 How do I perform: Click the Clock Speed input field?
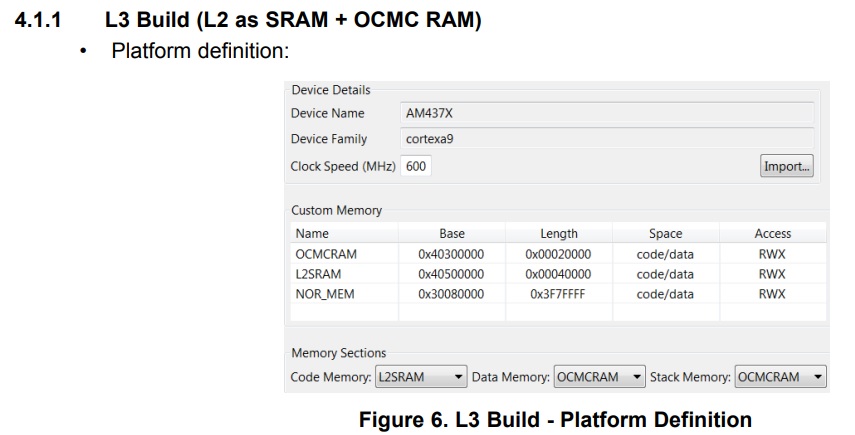point(416,166)
